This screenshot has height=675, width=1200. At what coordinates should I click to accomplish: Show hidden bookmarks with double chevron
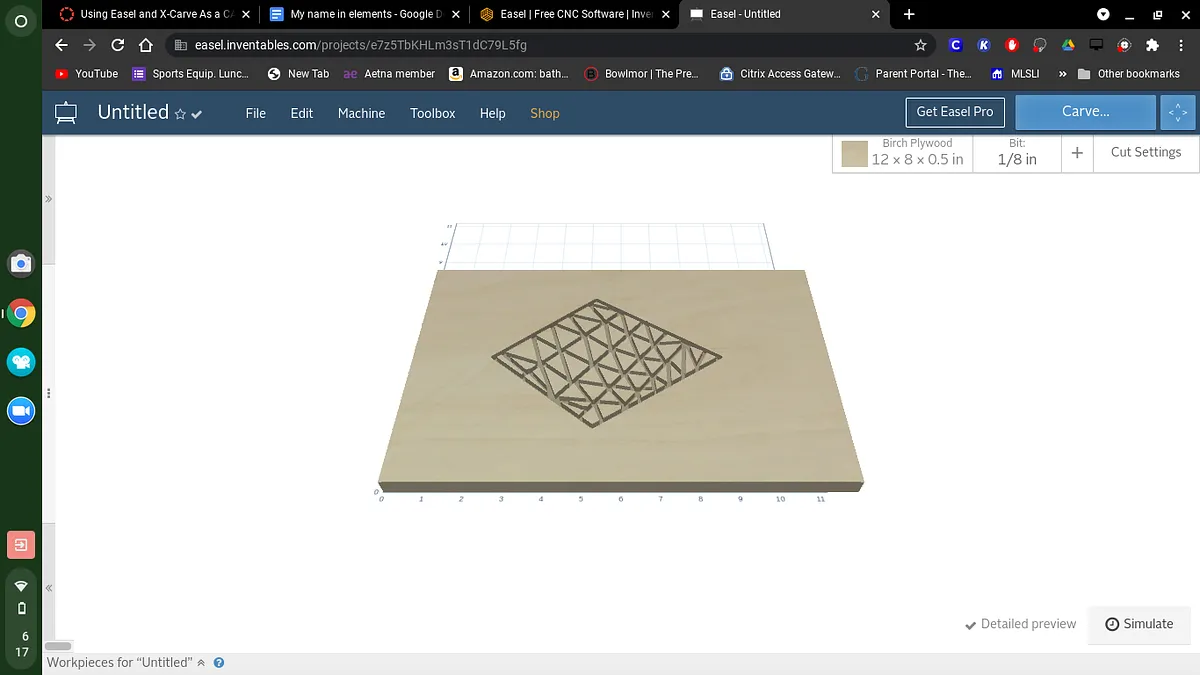point(1062,74)
